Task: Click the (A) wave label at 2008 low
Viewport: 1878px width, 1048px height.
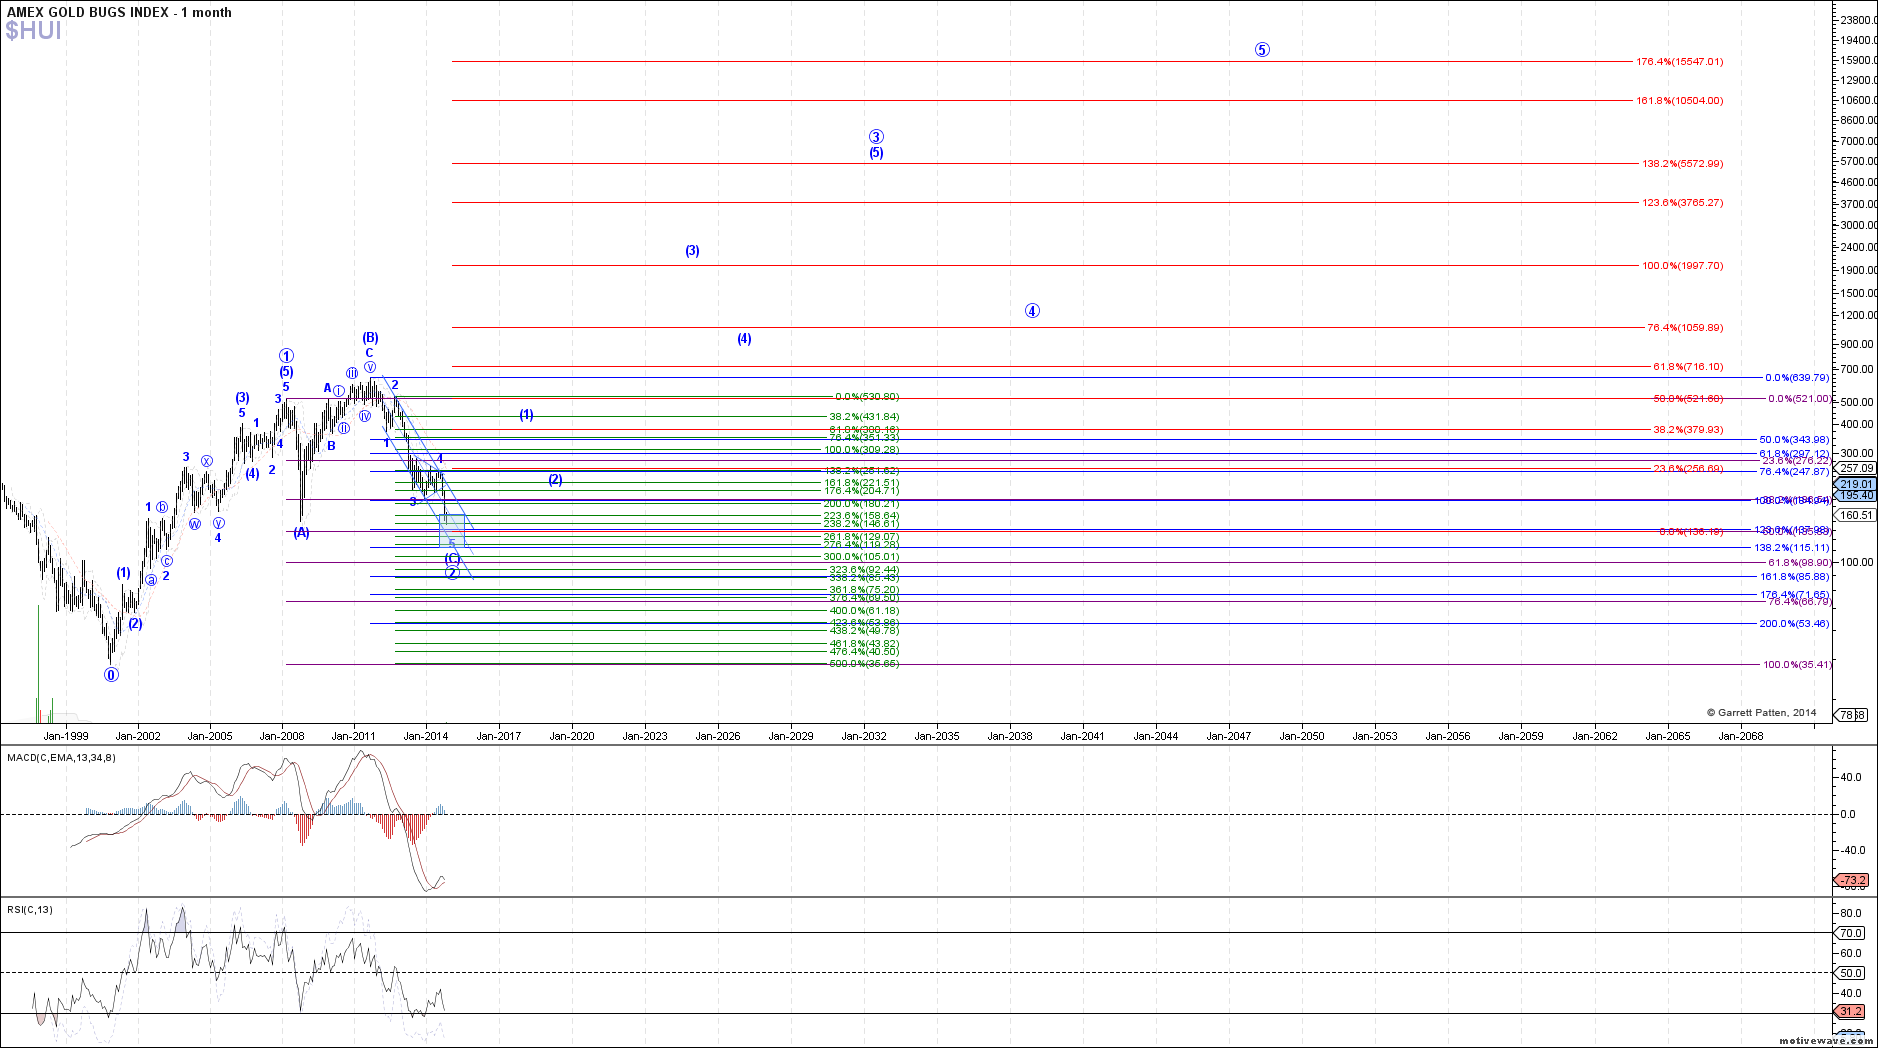Action: pyautogui.click(x=301, y=533)
